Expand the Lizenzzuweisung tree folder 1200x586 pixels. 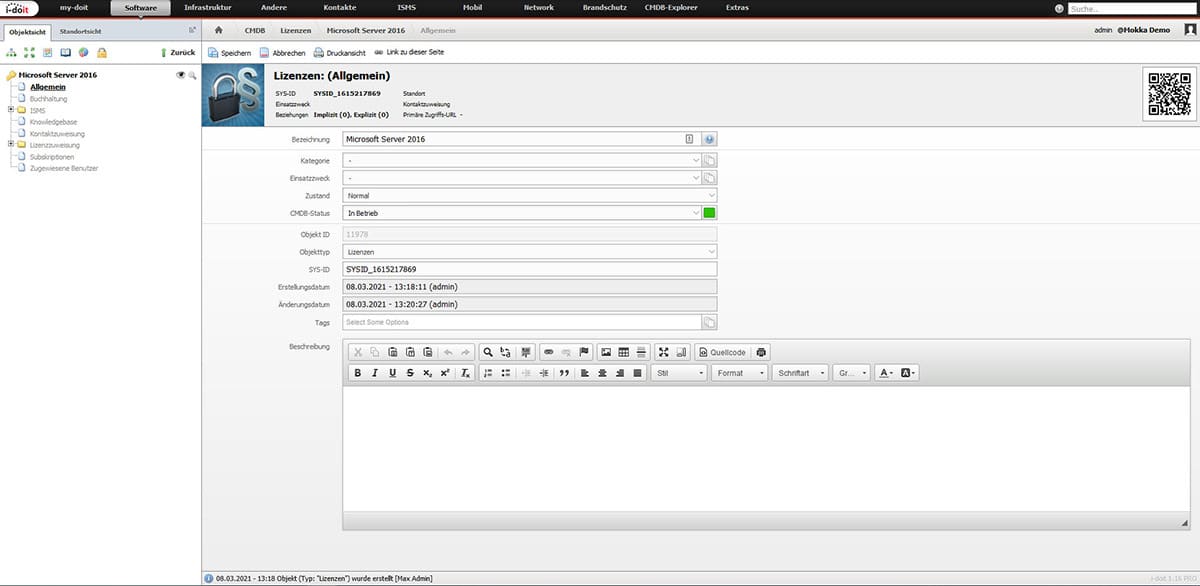pyautogui.click(x=10, y=145)
